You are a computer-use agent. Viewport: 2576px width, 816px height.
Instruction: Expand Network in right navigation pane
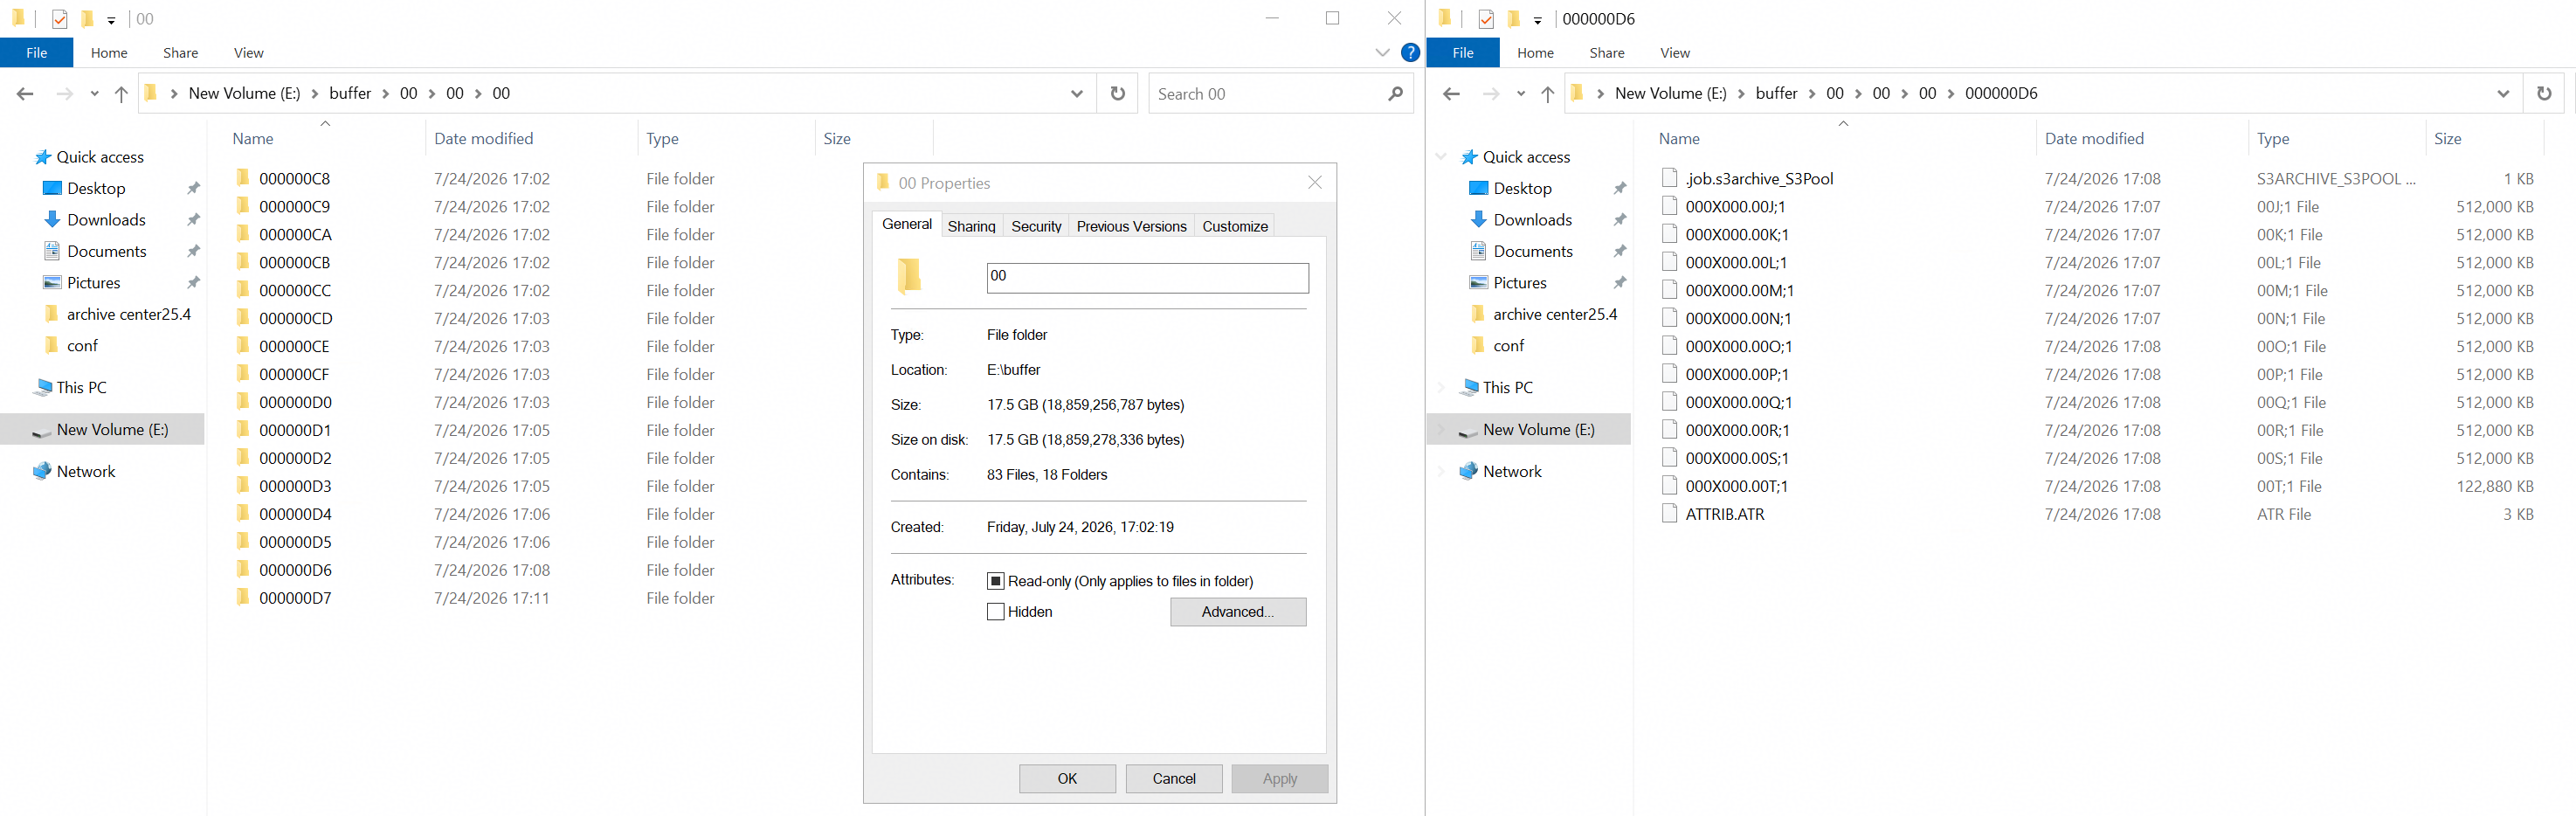pyautogui.click(x=1441, y=471)
